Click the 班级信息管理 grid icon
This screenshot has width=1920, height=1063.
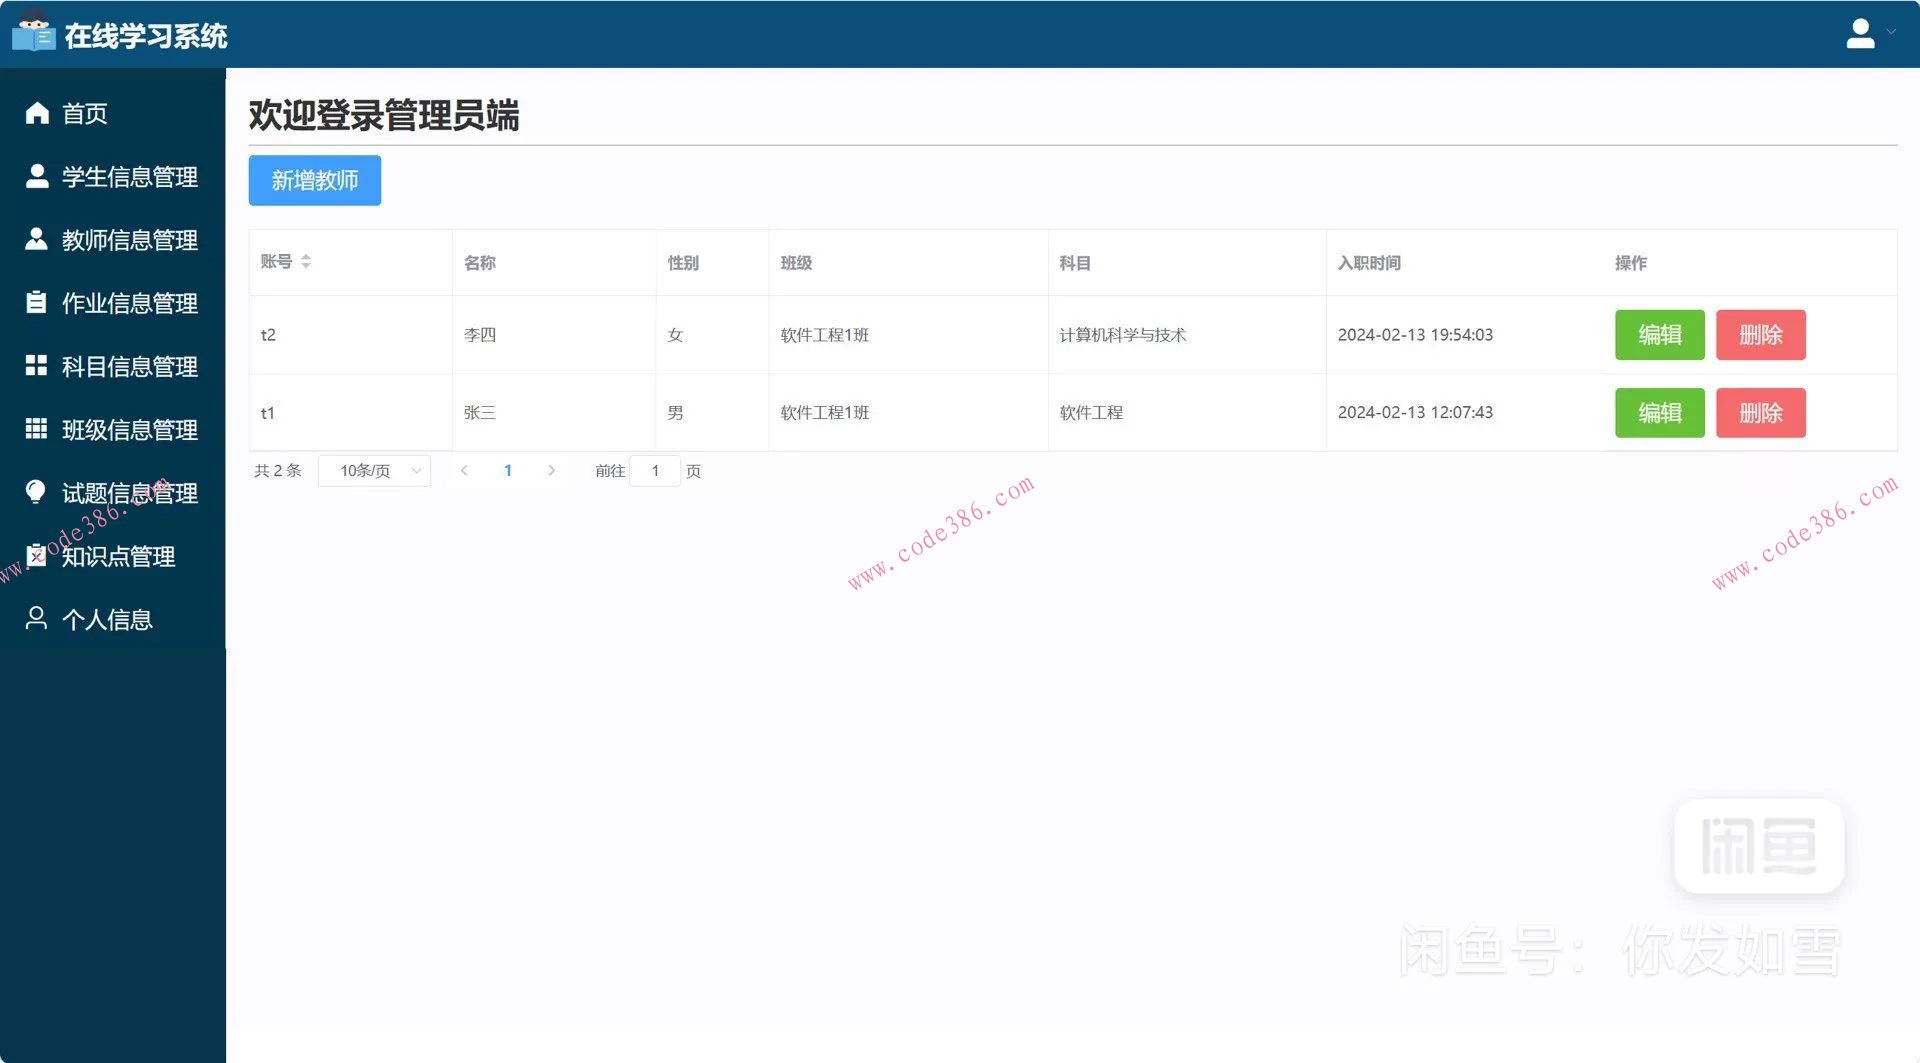tap(36, 429)
